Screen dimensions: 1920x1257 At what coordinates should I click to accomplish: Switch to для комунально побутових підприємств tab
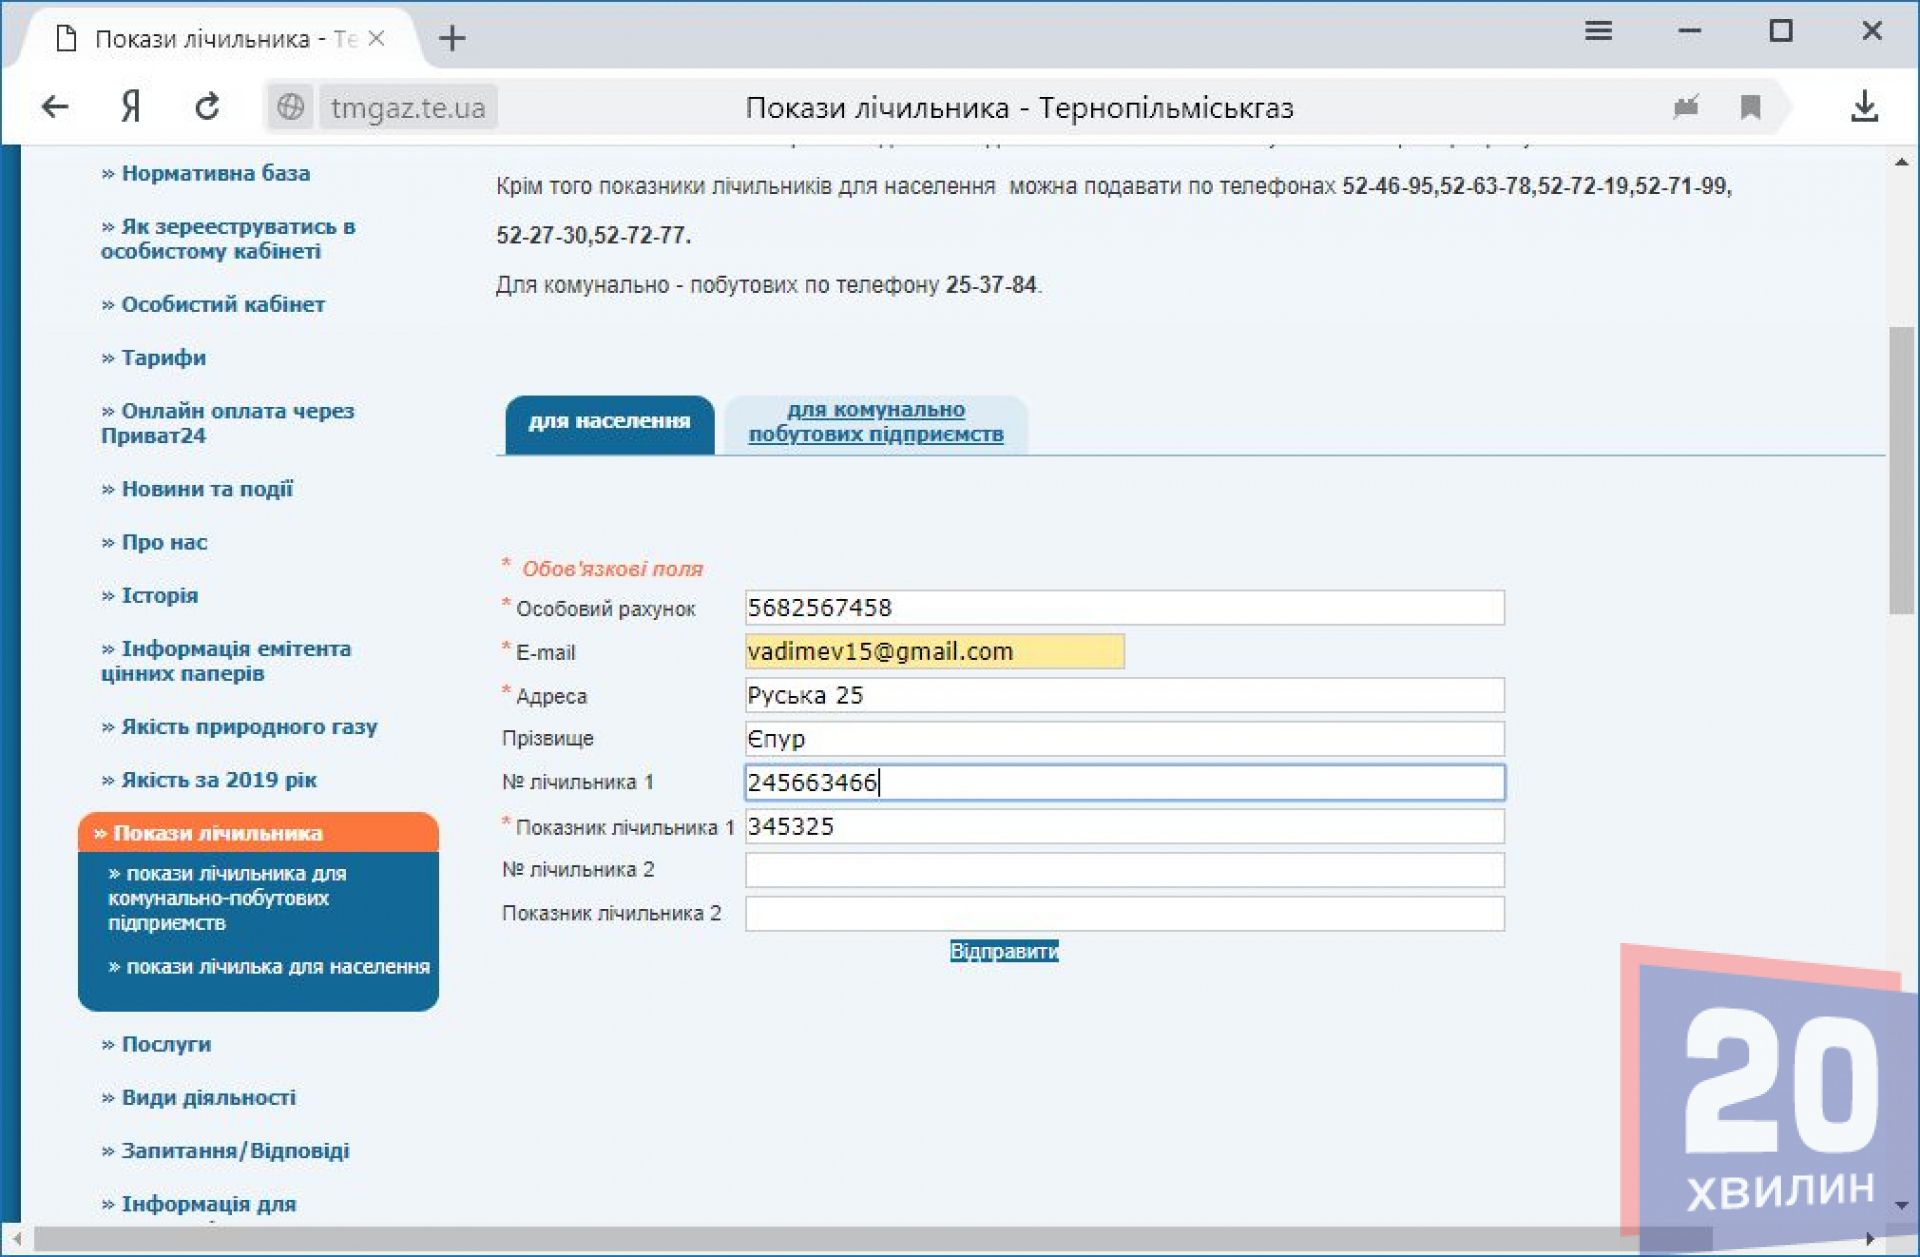pyautogui.click(x=875, y=422)
